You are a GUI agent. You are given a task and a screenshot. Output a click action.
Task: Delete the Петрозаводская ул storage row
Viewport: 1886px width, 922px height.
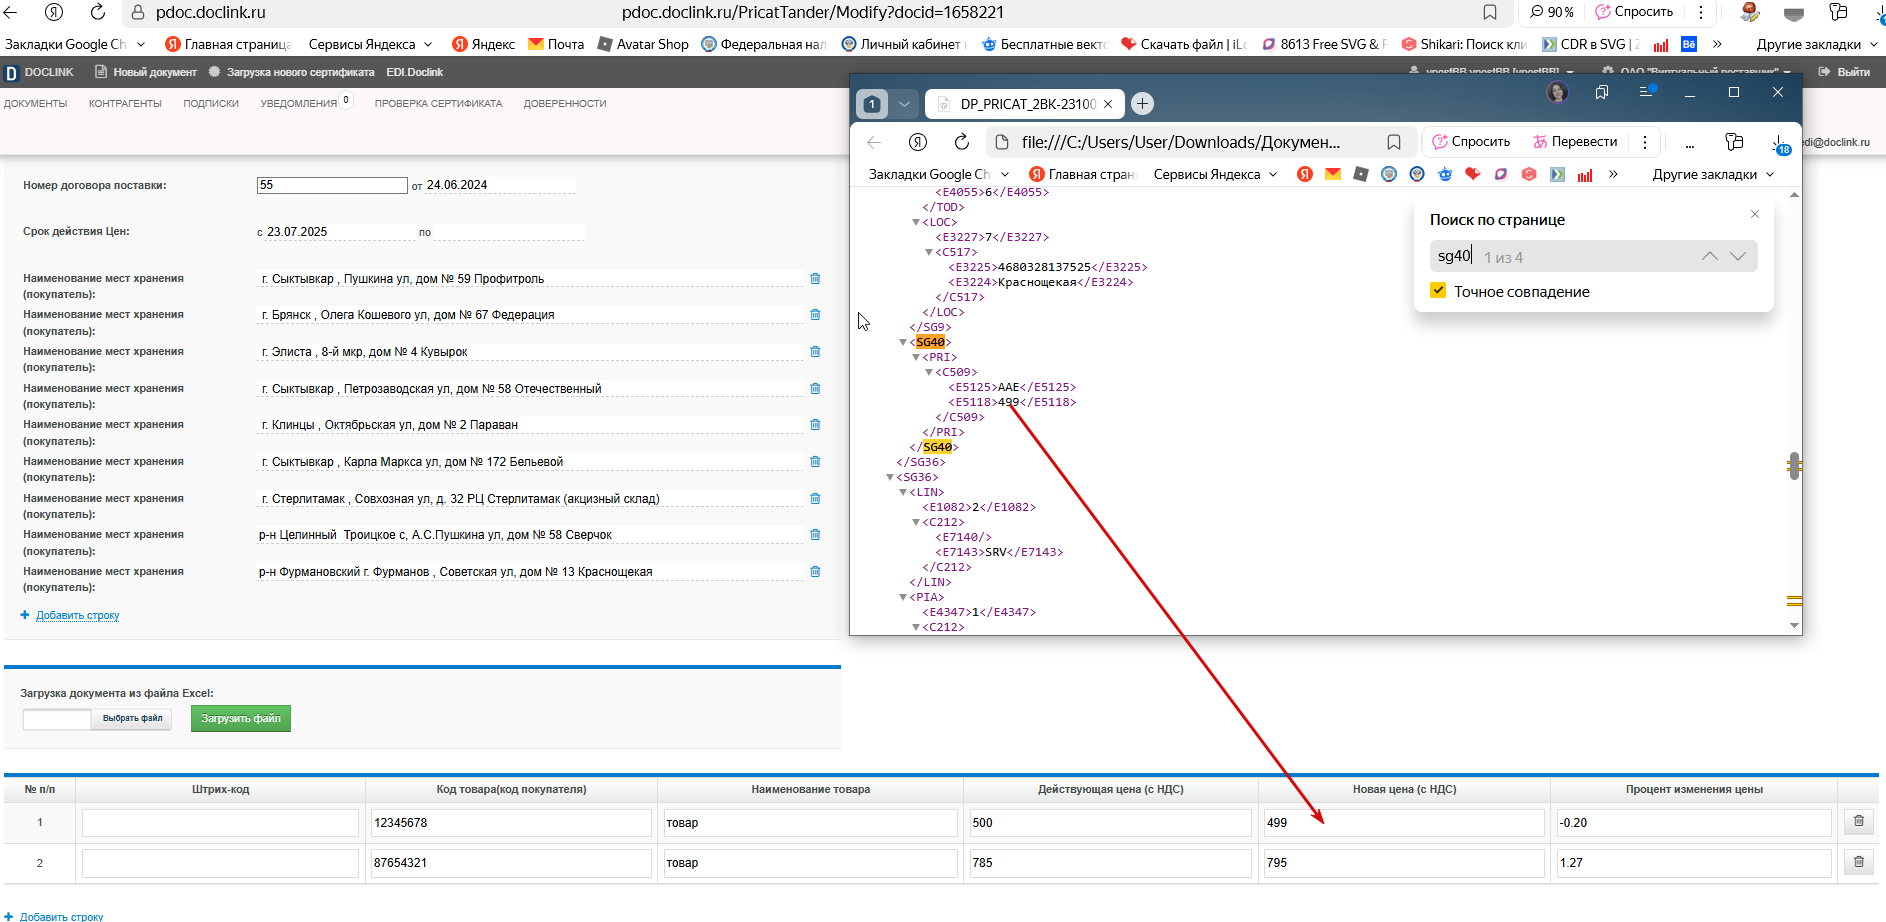pyautogui.click(x=815, y=388)
